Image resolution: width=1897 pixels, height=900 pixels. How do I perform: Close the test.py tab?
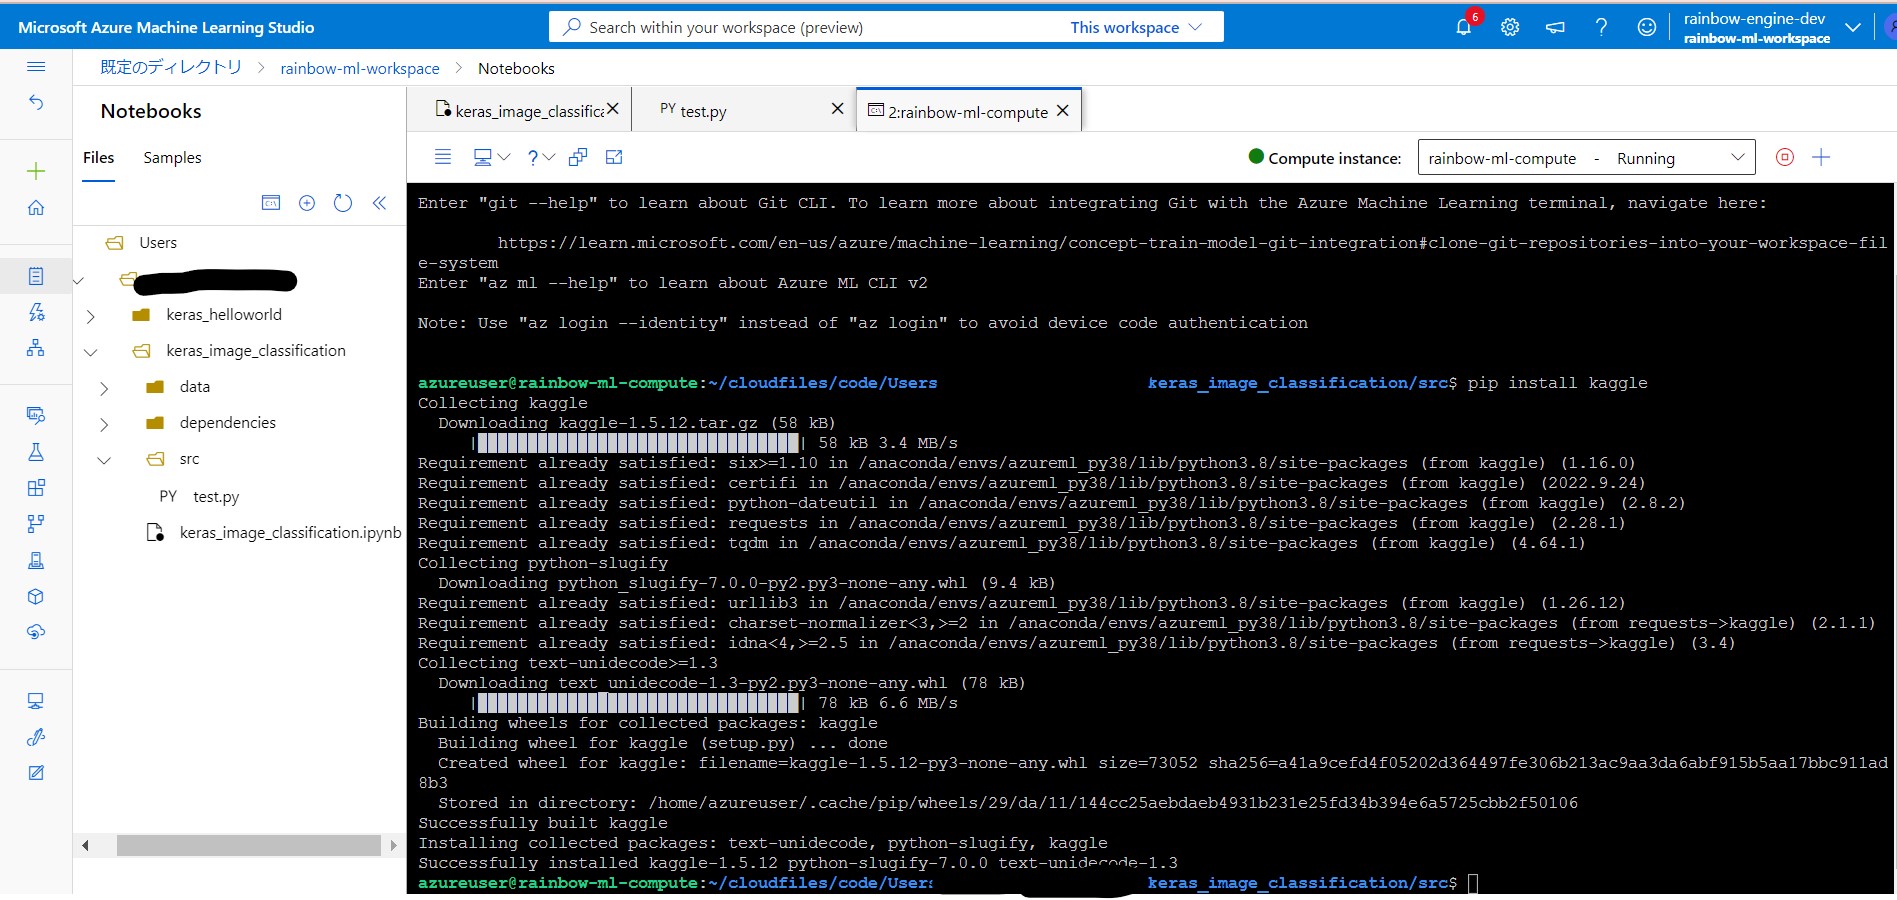(x=838, y=108)
